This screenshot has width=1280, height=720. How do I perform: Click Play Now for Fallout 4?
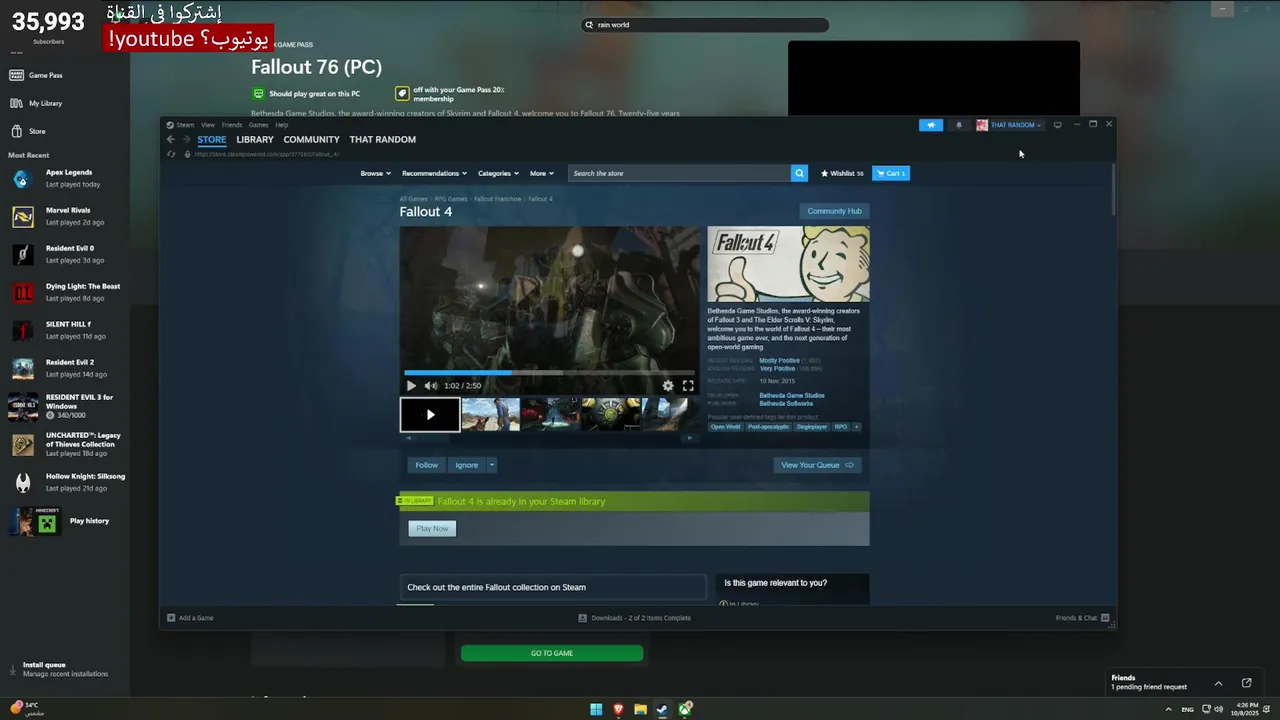(432, 528)
